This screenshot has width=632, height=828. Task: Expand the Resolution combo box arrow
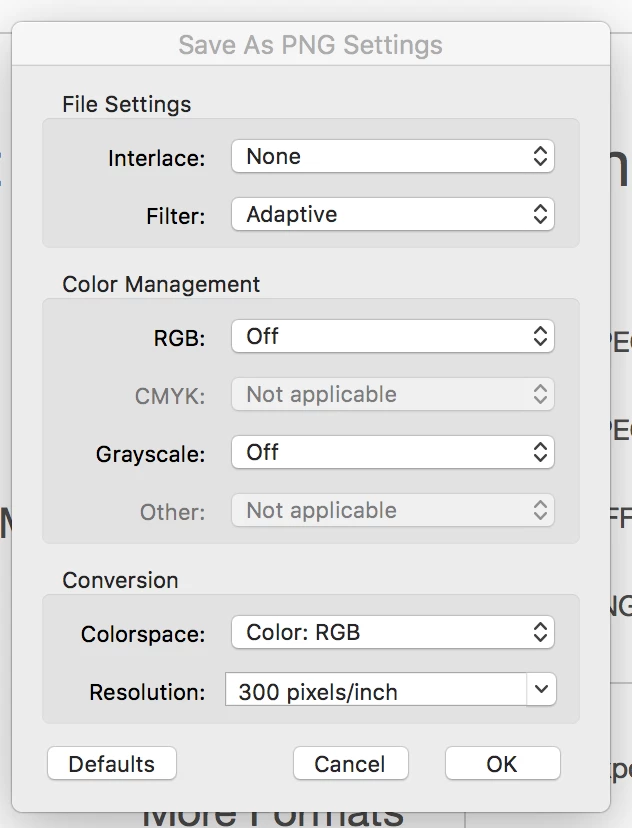tap(541, 690)
